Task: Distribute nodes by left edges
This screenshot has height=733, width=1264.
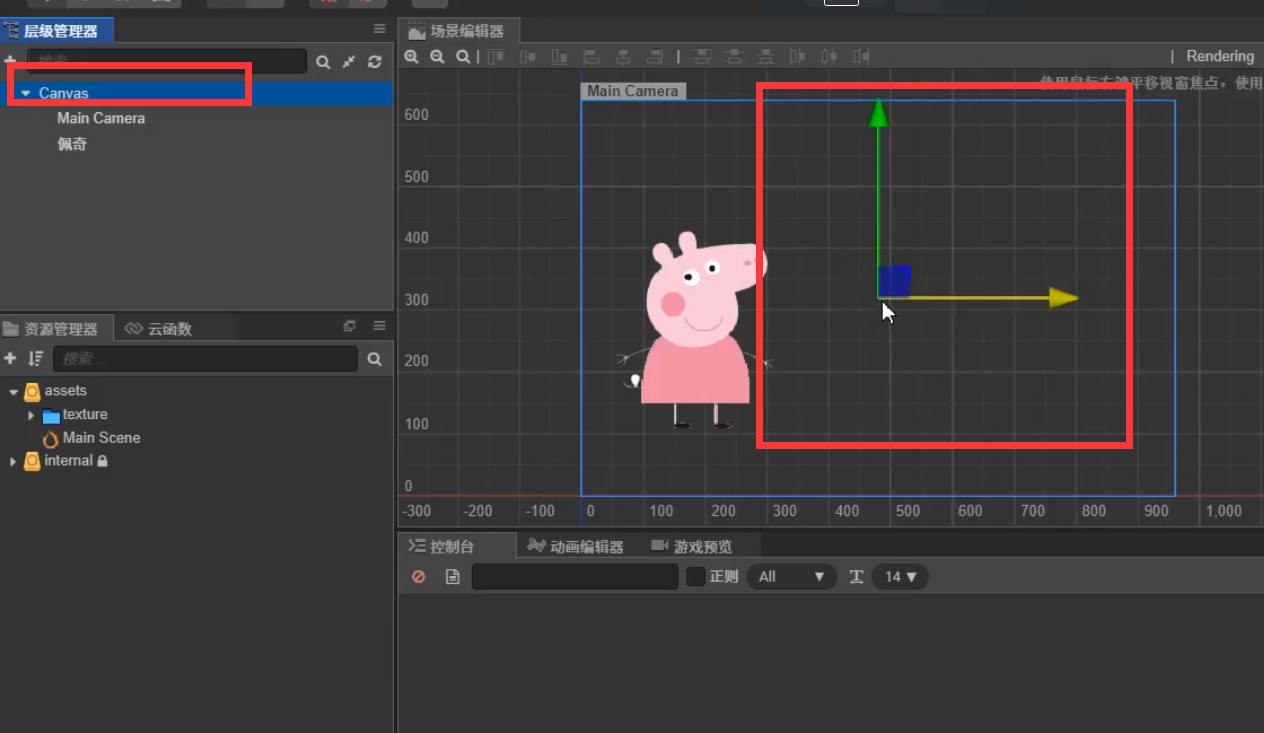Action: [797, 57]
